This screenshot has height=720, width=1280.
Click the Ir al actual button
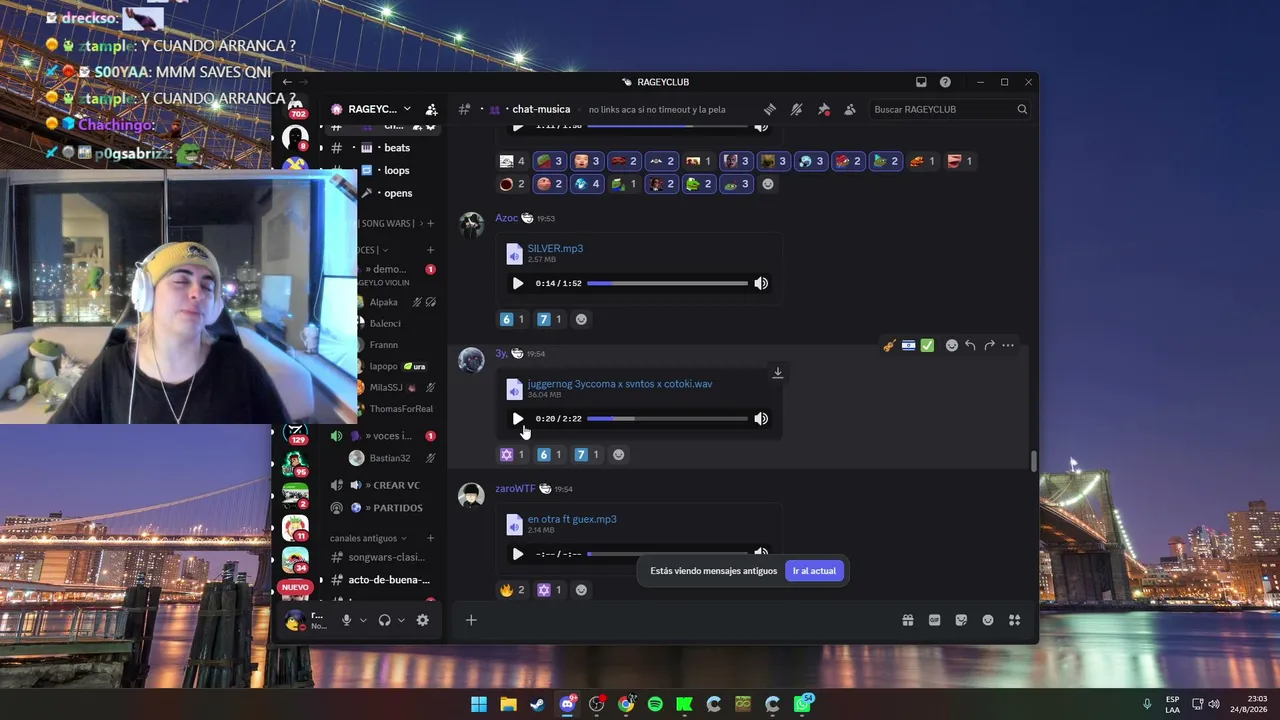pos(814,571)
